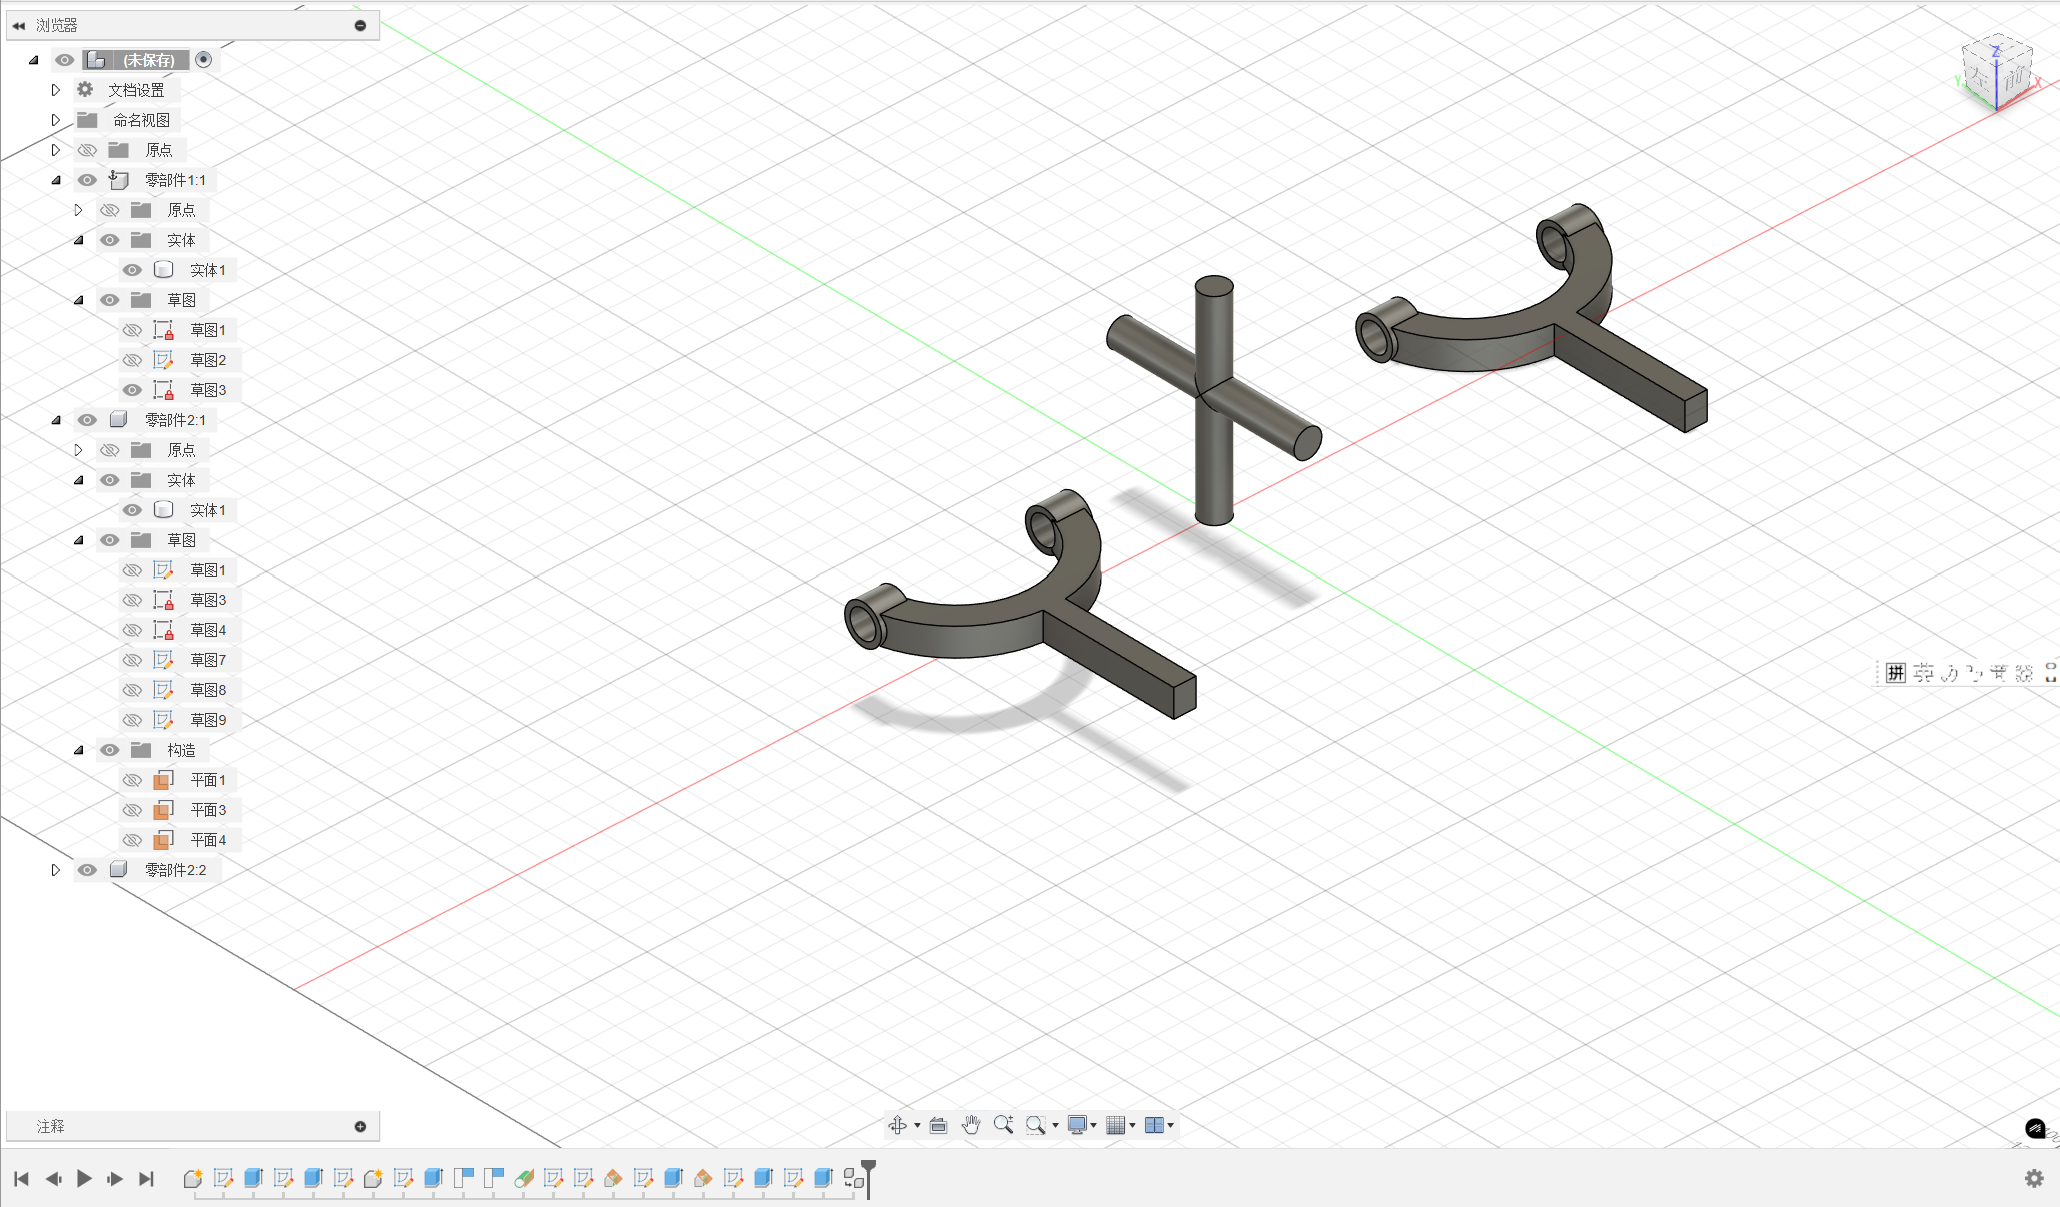
Task: Click sketch icon beside 草图2
Action: pyautogui.click(x=163, y=360)
